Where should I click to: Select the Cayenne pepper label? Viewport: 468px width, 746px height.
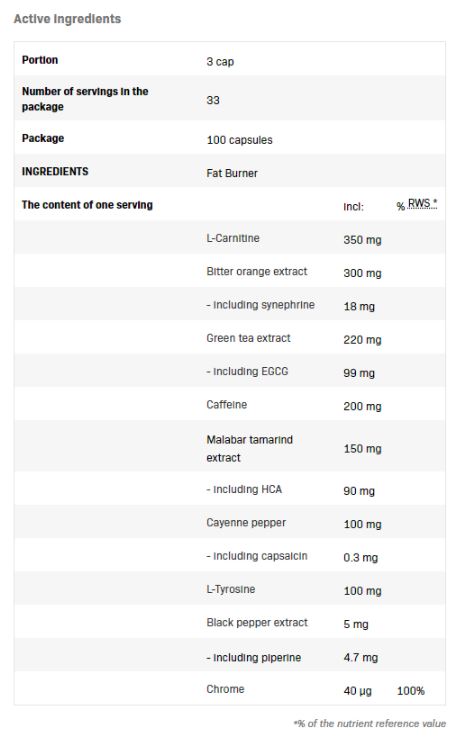pyautogui.click(x=246, y=522)
